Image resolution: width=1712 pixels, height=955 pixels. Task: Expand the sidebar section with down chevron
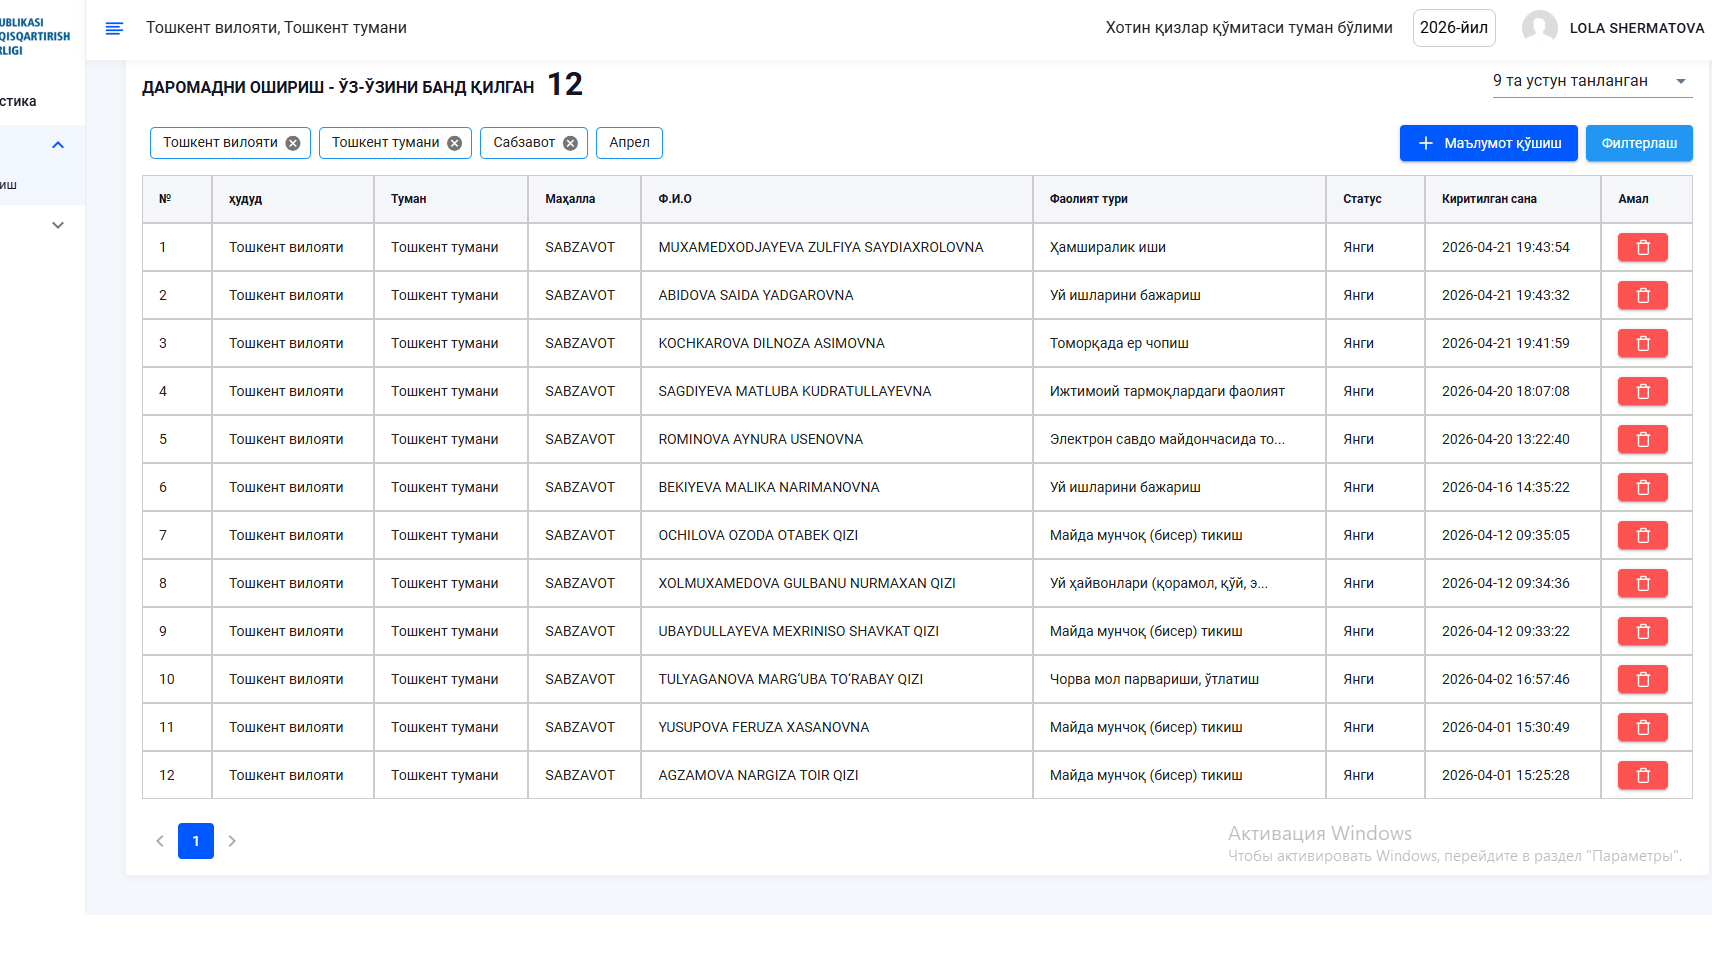[58, 225]
